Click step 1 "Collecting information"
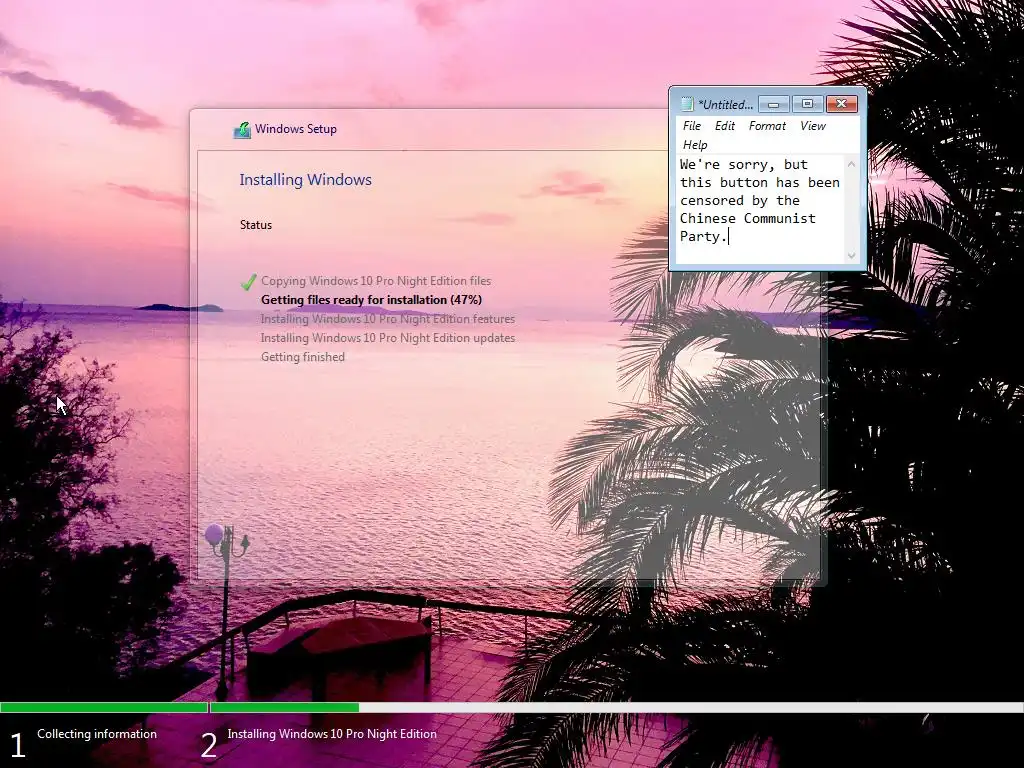The height and width of the screenshot is (768, 1024). click(x=97, y=734)
